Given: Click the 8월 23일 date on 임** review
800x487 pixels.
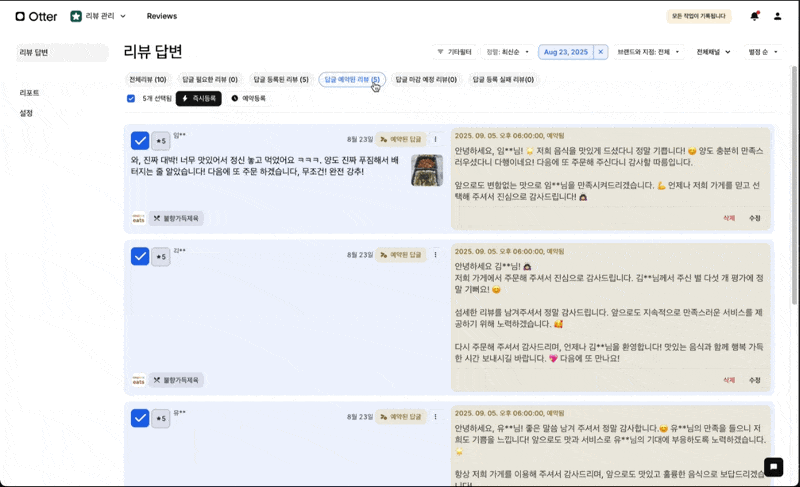Looking at the screenshot, I should coord(360,139).
